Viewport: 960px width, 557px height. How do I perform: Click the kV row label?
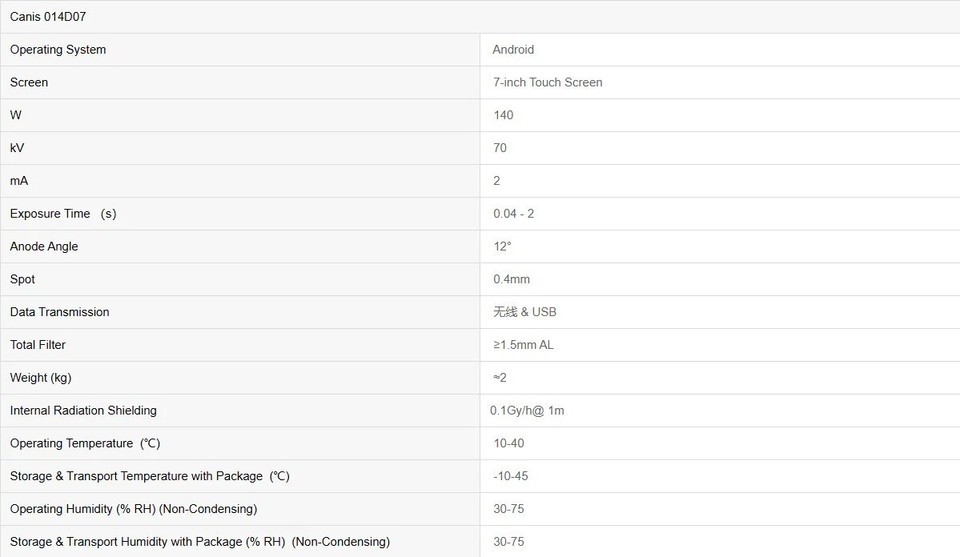(x=17, y=148)
